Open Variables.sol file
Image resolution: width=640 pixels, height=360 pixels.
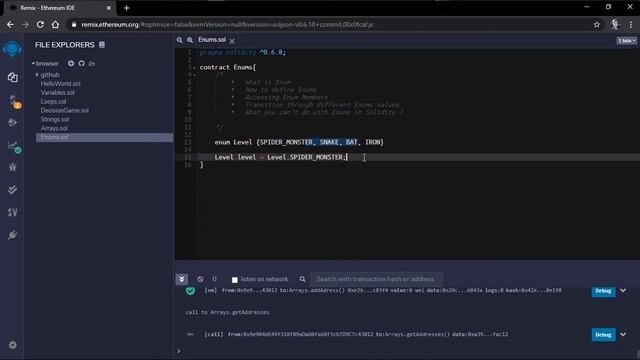point(58,93)
